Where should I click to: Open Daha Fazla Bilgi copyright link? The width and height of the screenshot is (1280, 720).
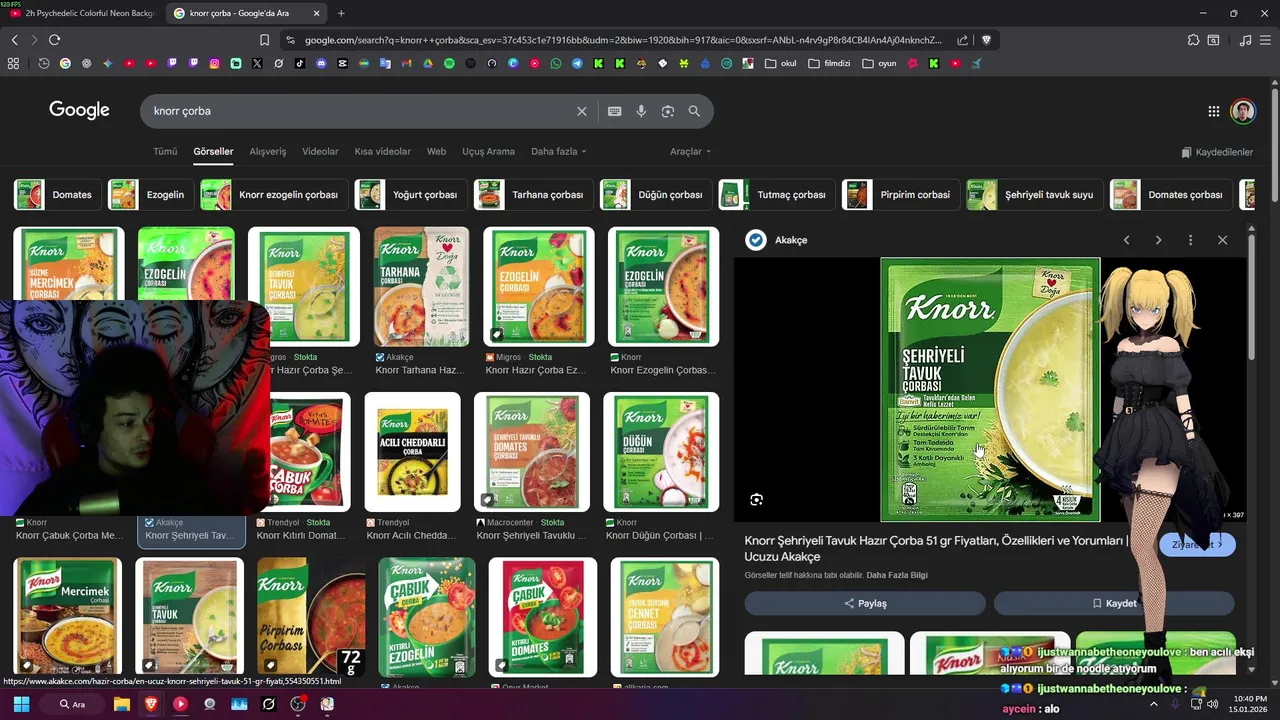pyautogui.click(x=896, y=575)
